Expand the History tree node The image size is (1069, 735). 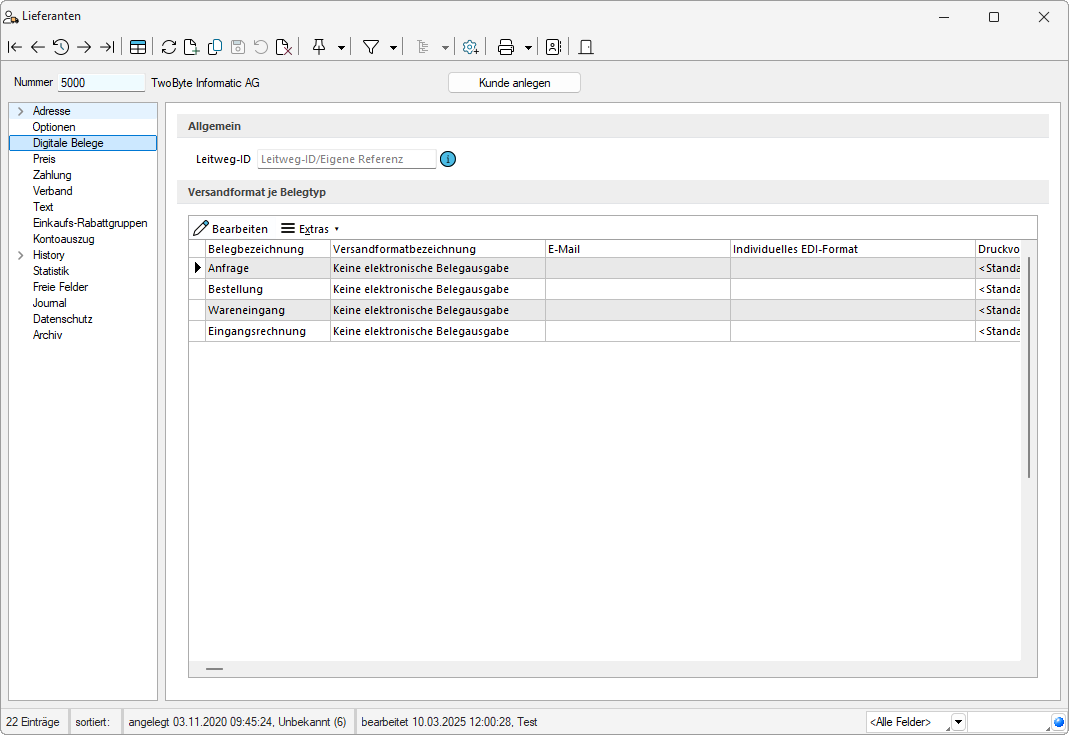click(20, 255)
